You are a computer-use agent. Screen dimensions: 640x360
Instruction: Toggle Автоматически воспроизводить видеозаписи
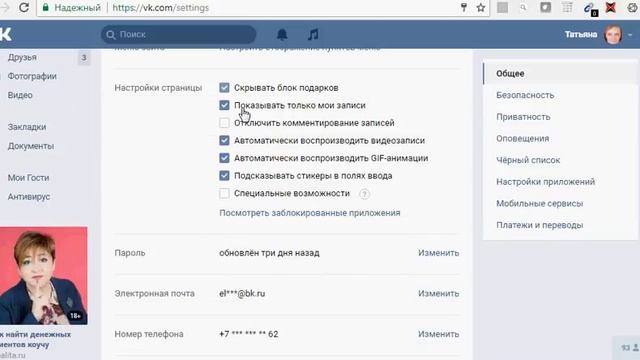click(x=224, y=140)
